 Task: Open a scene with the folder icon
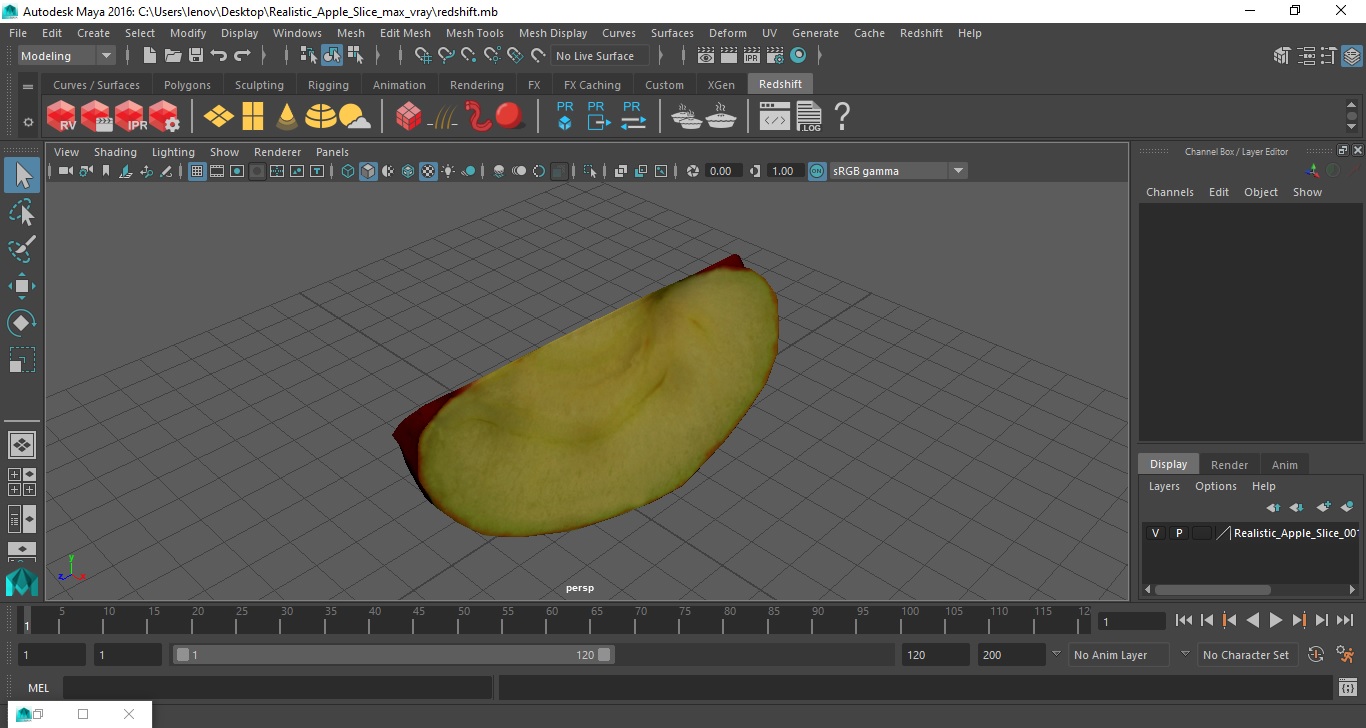coord(173,56)
